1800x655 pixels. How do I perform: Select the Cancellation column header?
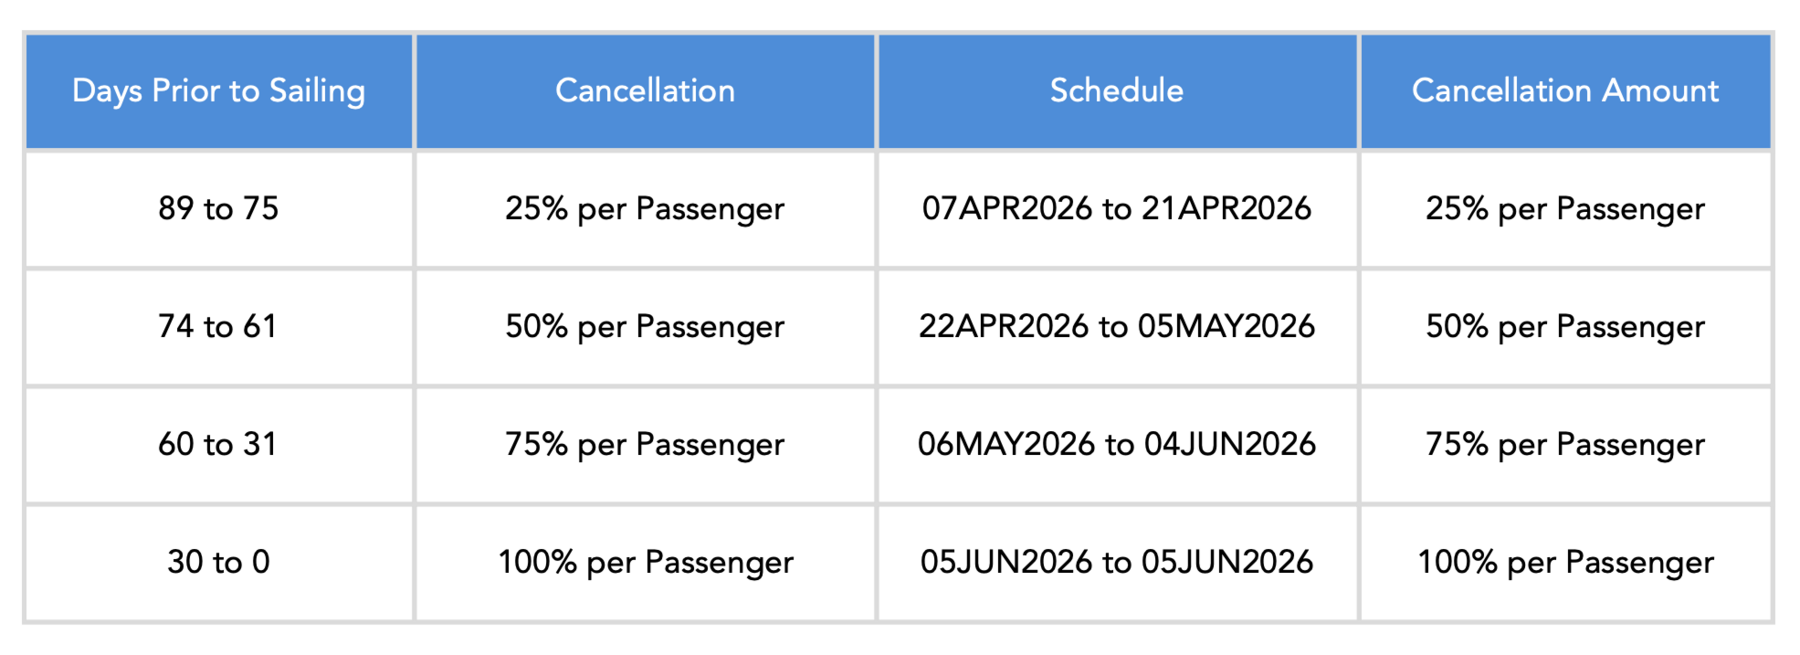tap(645, 91)
